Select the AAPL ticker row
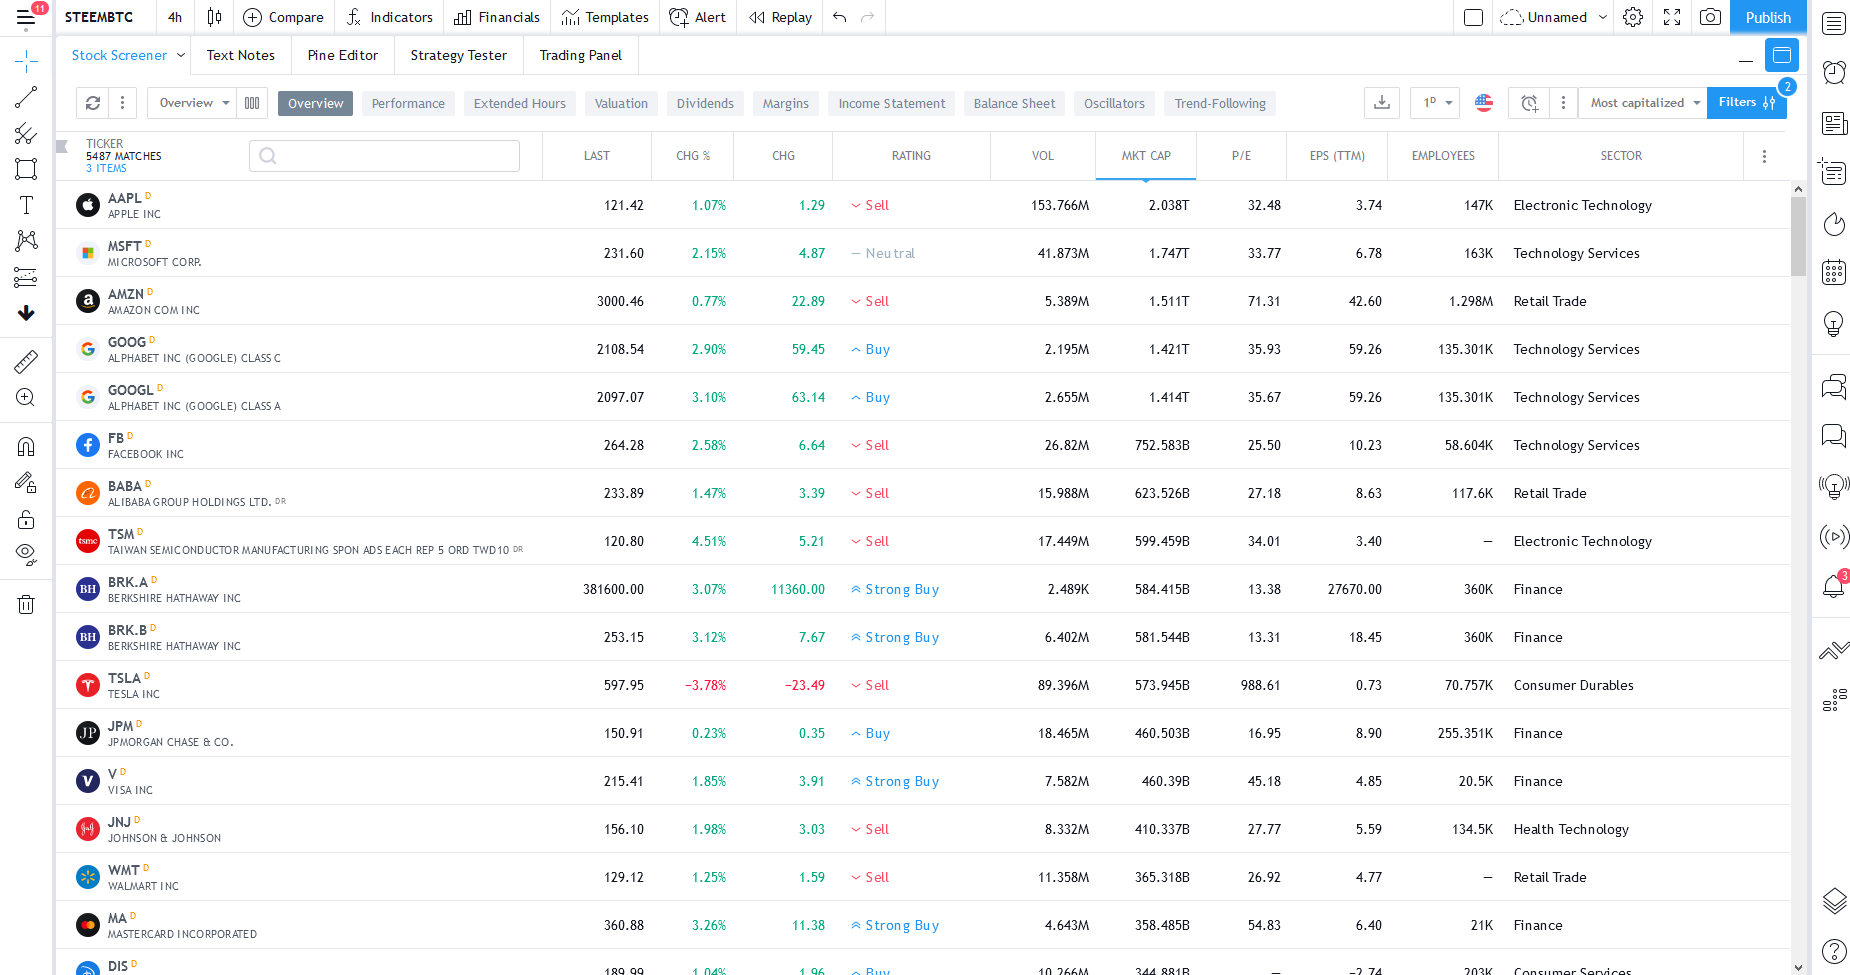The height and width of the screenshot is (975, 1850). (923, 205)
